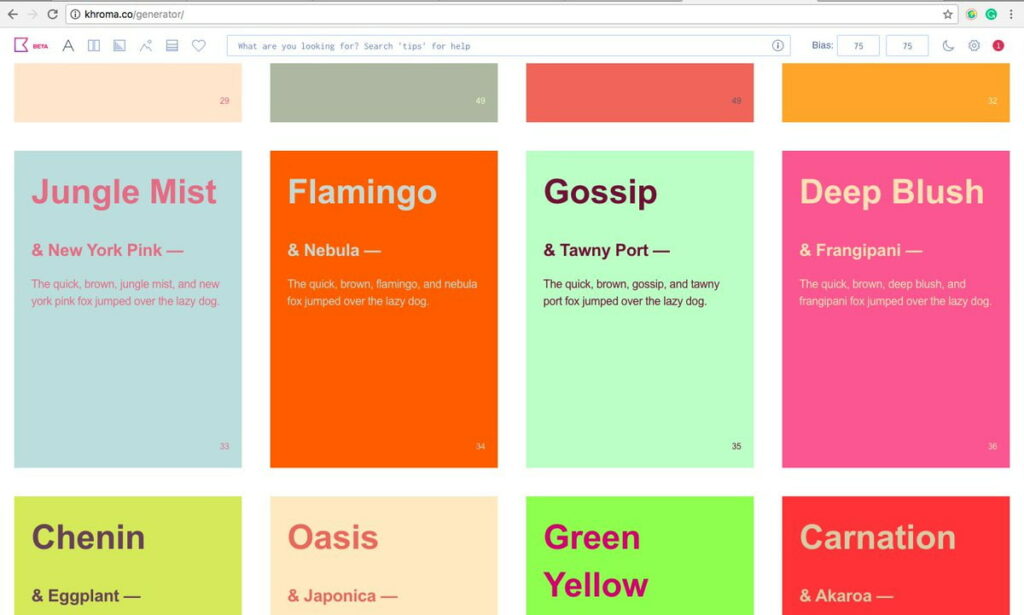1024x615 pixels.
Task: Click the Deep Blush card title
Action: click(892, 192)
